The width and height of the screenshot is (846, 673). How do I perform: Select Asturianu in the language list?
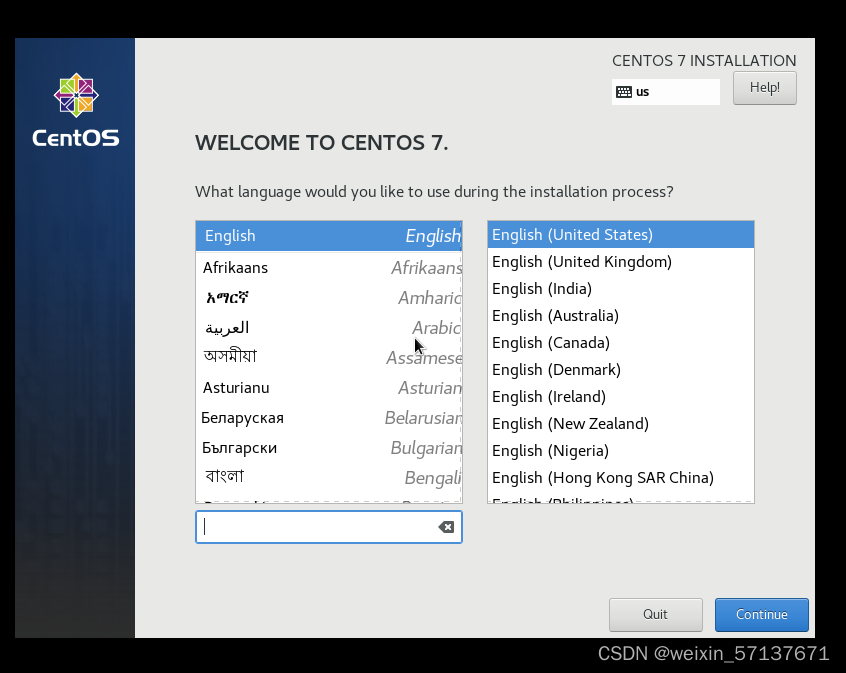[x=329, y=388]
